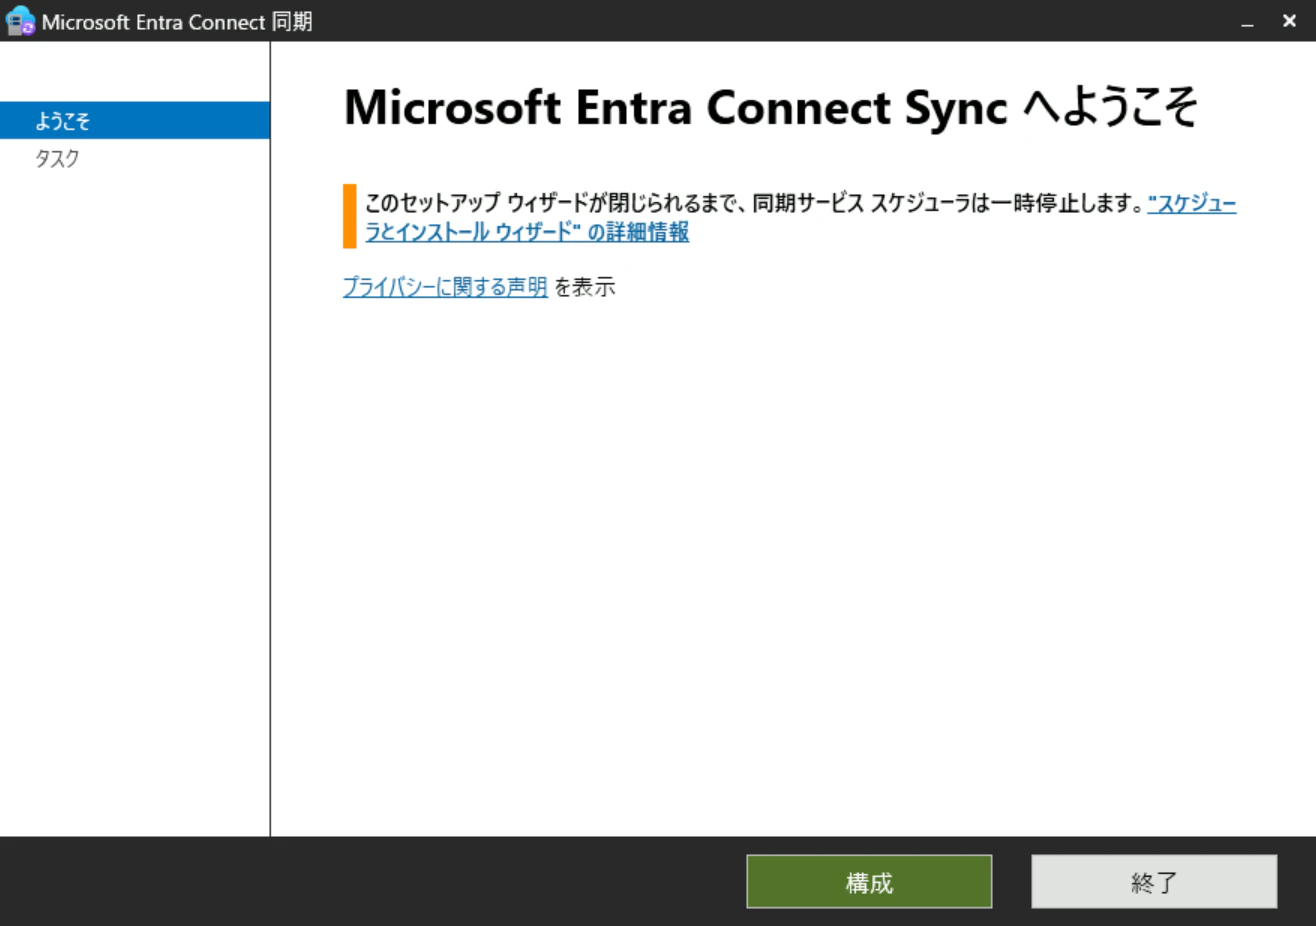This screenshot has width=1316, height=926.
Task: Click the 終了 button
Action: click(1154, 882)
